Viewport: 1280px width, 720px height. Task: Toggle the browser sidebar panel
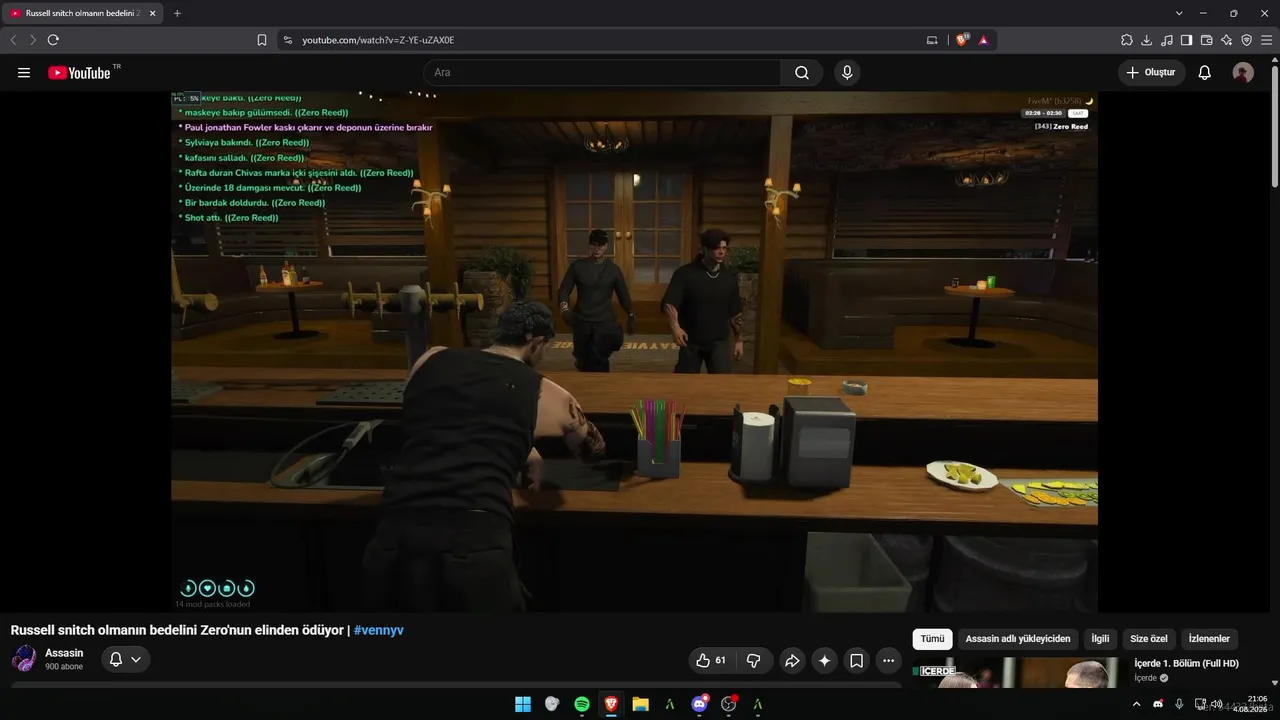1187,40
